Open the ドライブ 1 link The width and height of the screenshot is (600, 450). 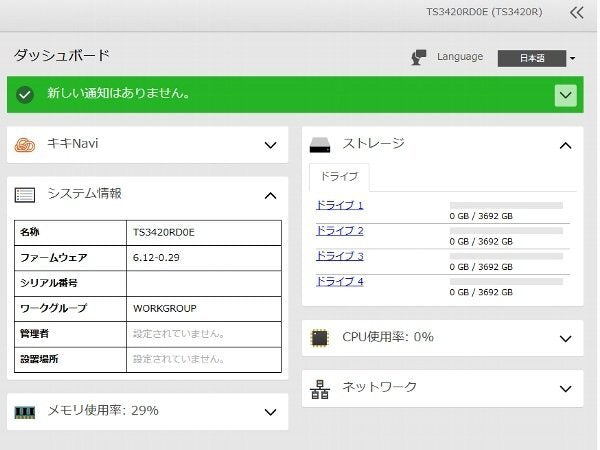point(339,205)
